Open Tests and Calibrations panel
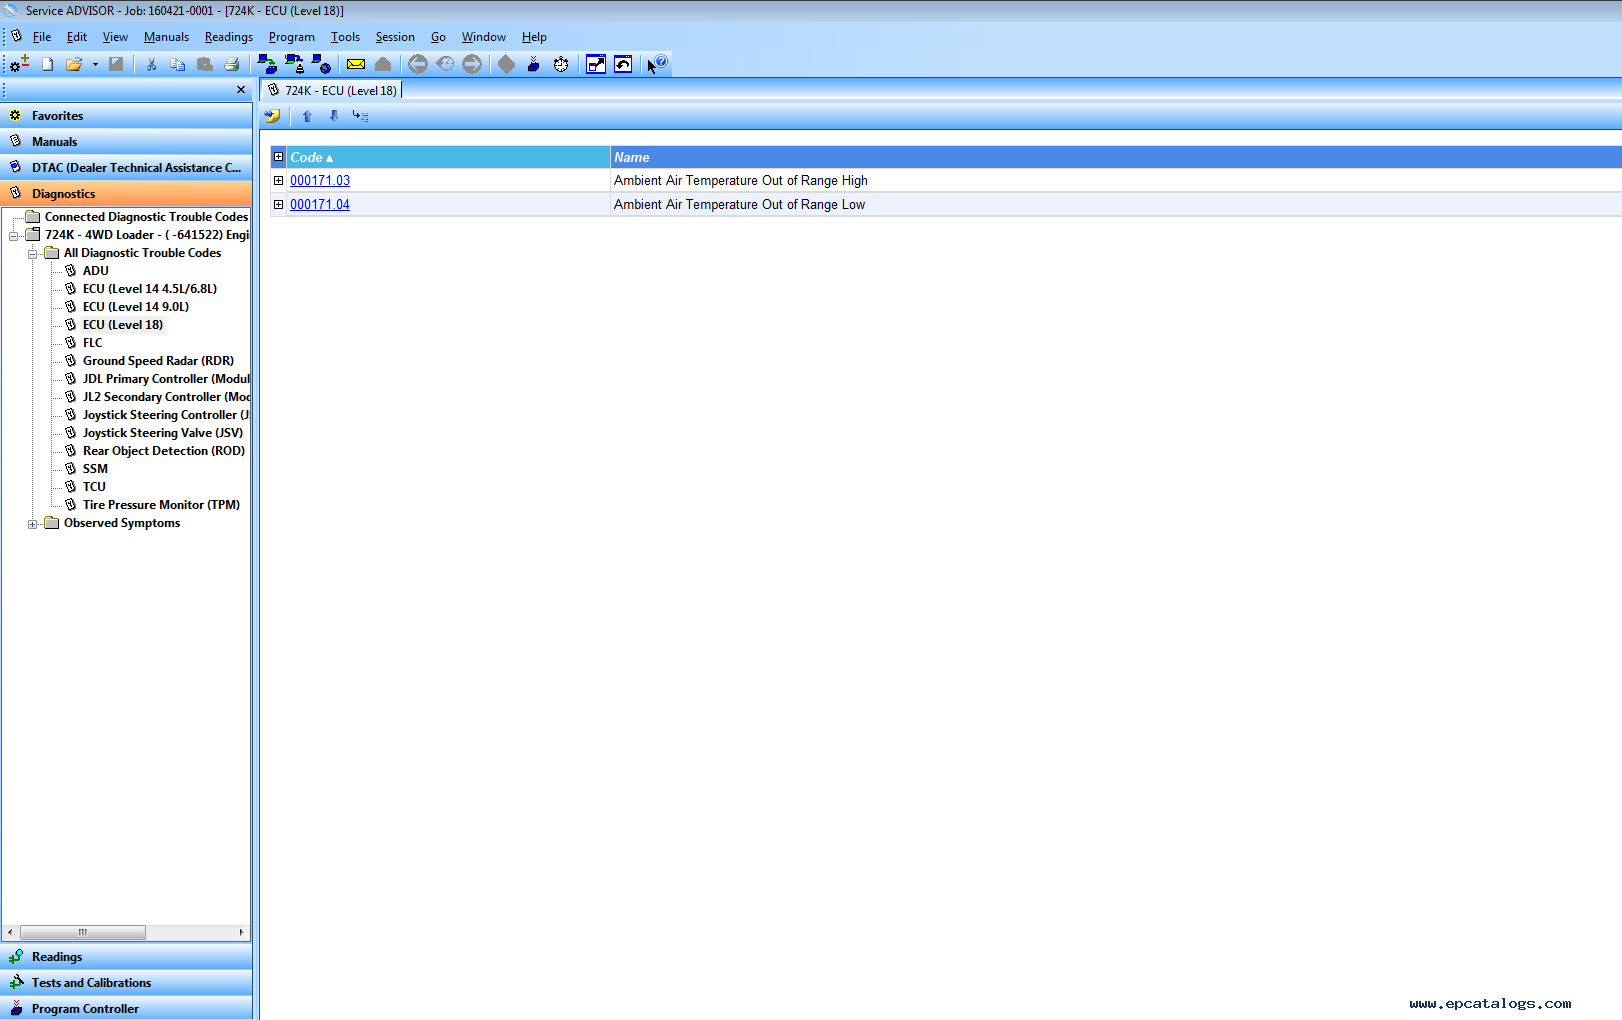 (91, 983)
